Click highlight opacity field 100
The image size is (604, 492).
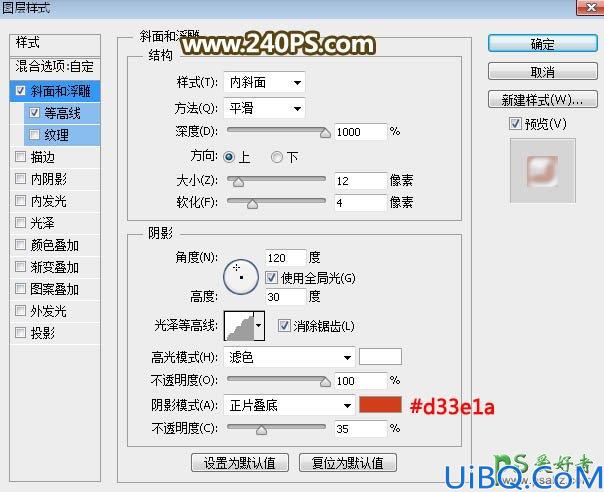coord(360,381)
